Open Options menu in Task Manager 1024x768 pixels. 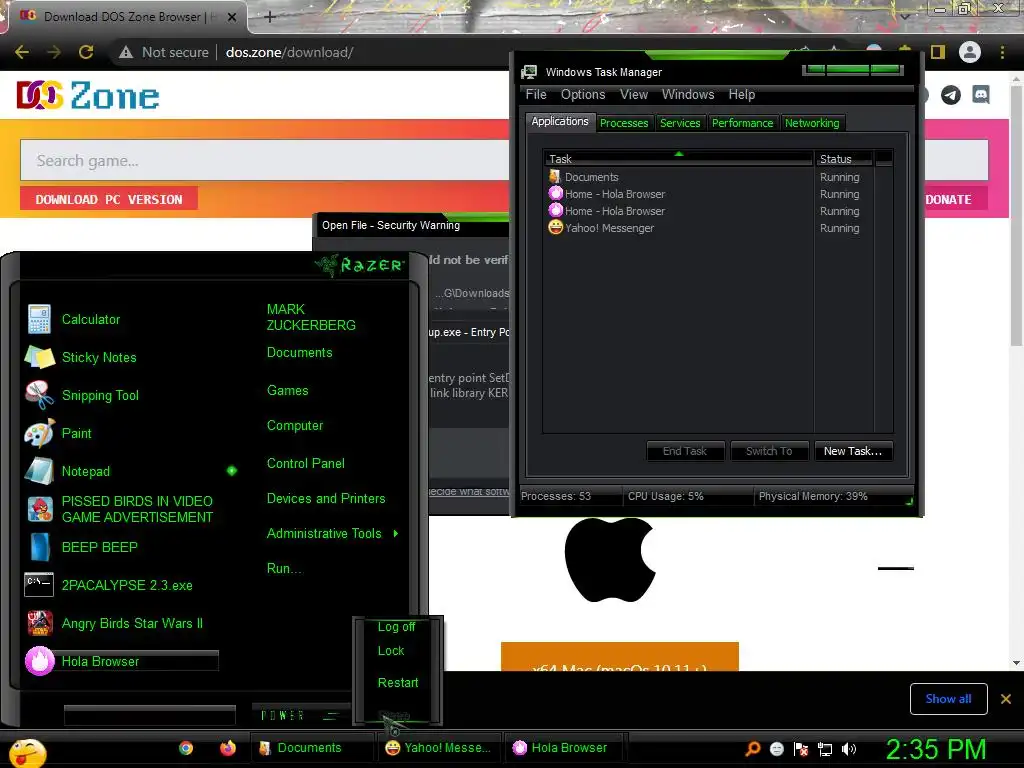(x=583, y=95)
